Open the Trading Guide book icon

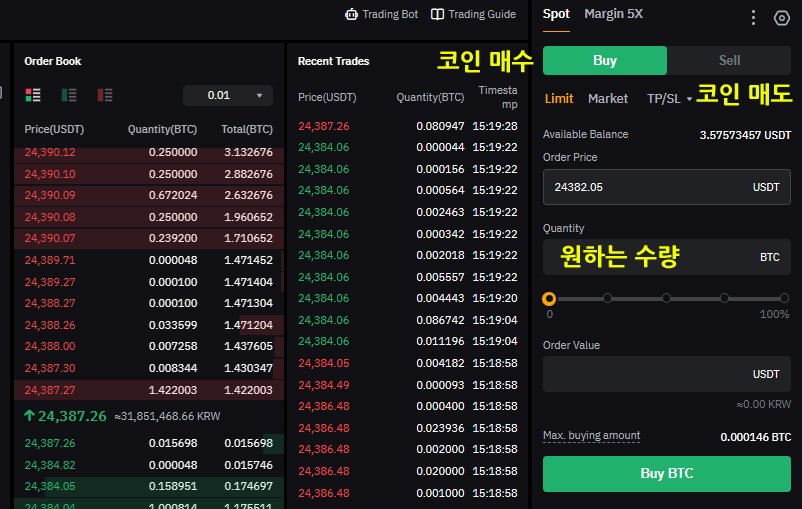(x=437, y=14)
